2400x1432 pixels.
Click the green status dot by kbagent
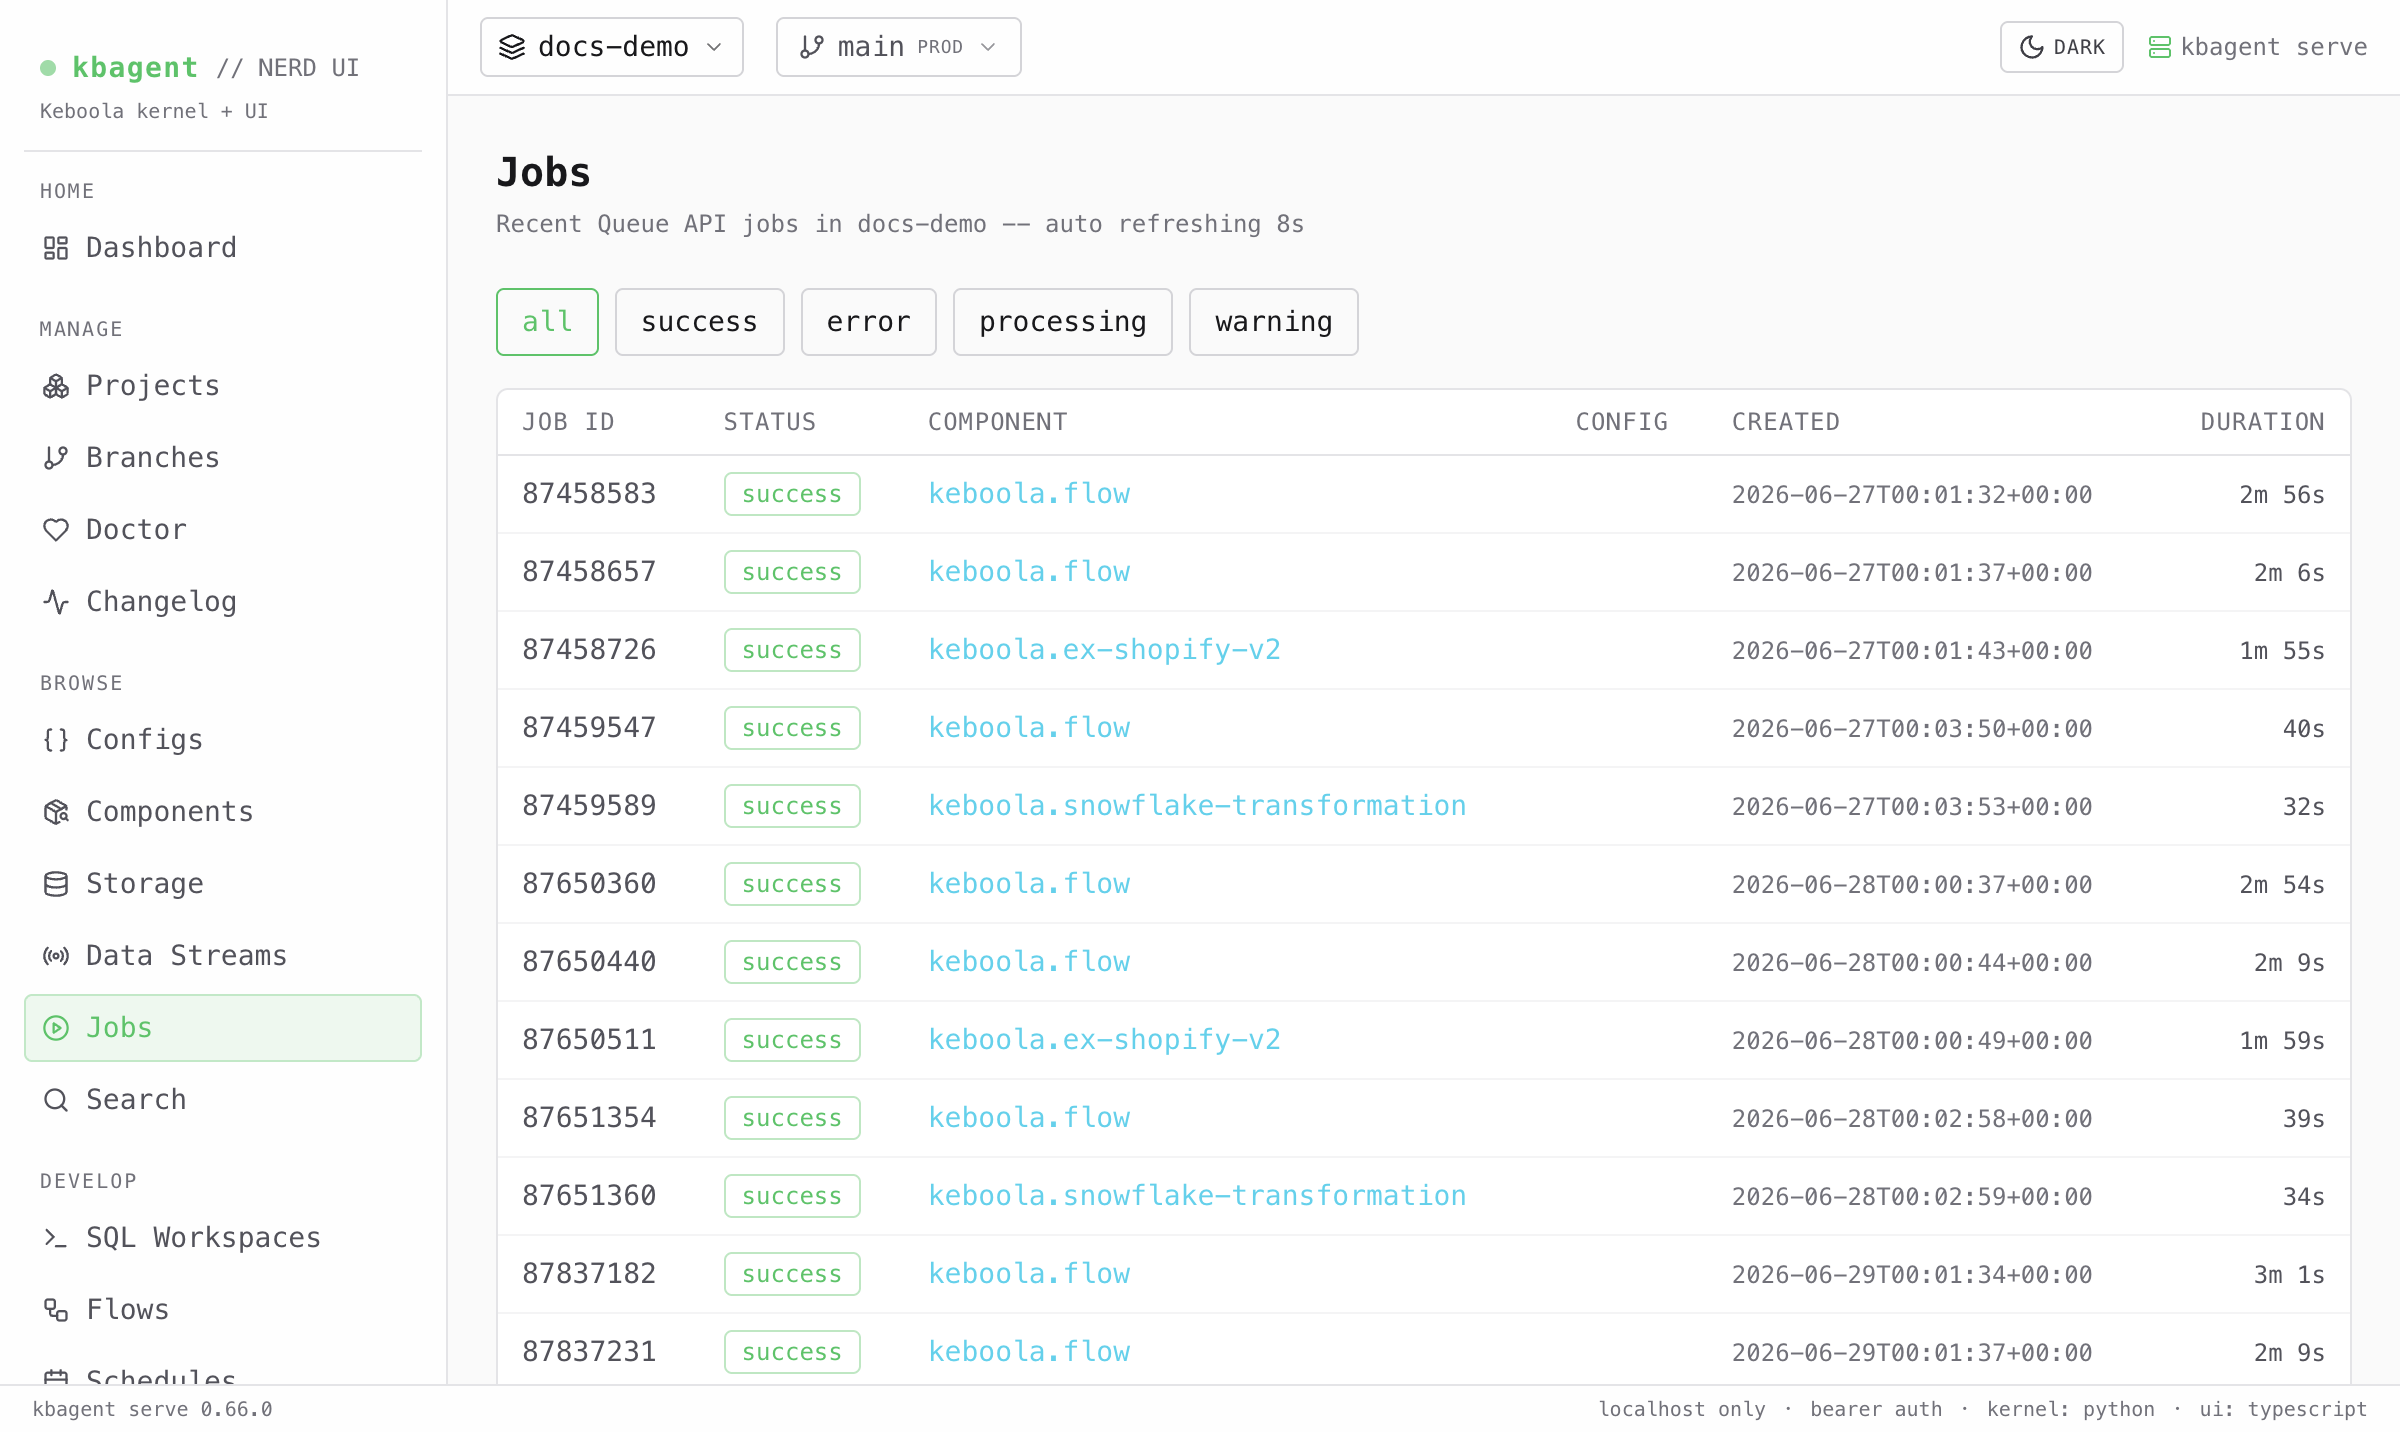[48, 68]
